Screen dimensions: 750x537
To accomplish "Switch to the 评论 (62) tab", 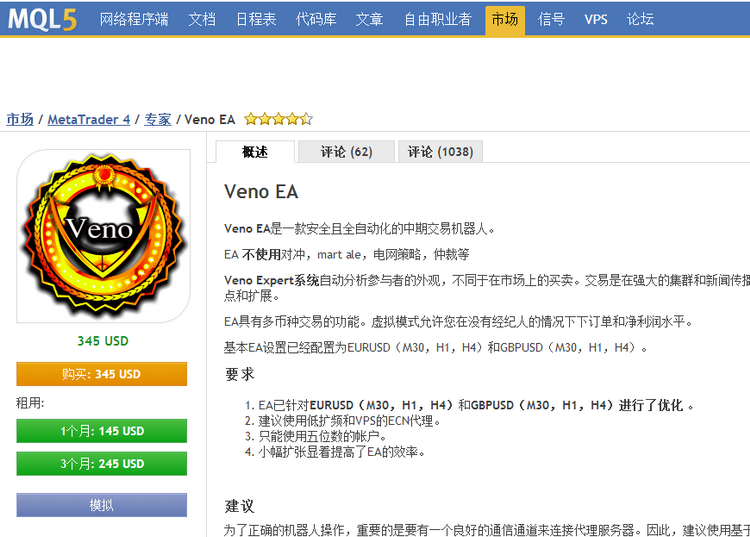I will click(346, 152).
